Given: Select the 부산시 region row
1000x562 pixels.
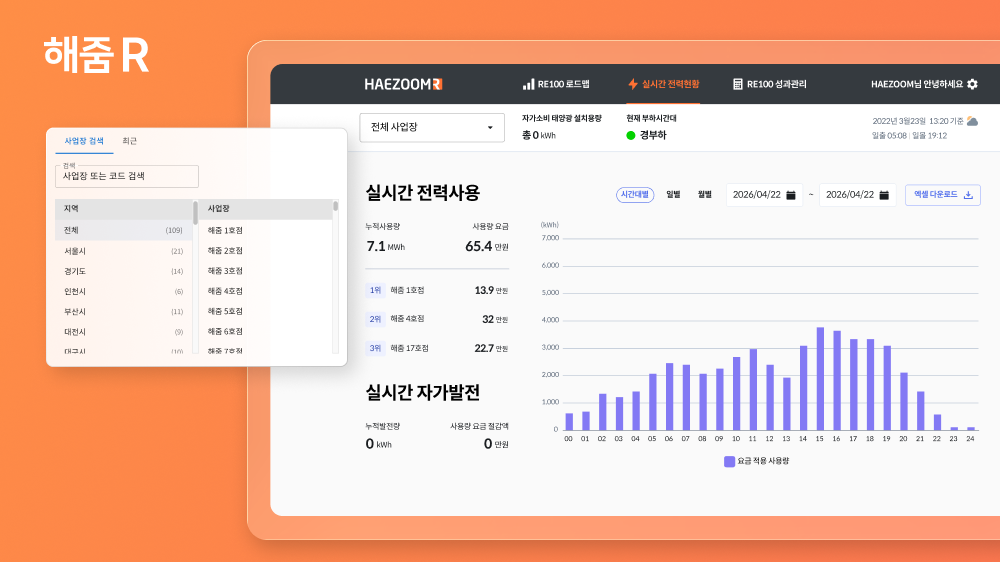Looking at the screenshot, I should coord(124,312).
